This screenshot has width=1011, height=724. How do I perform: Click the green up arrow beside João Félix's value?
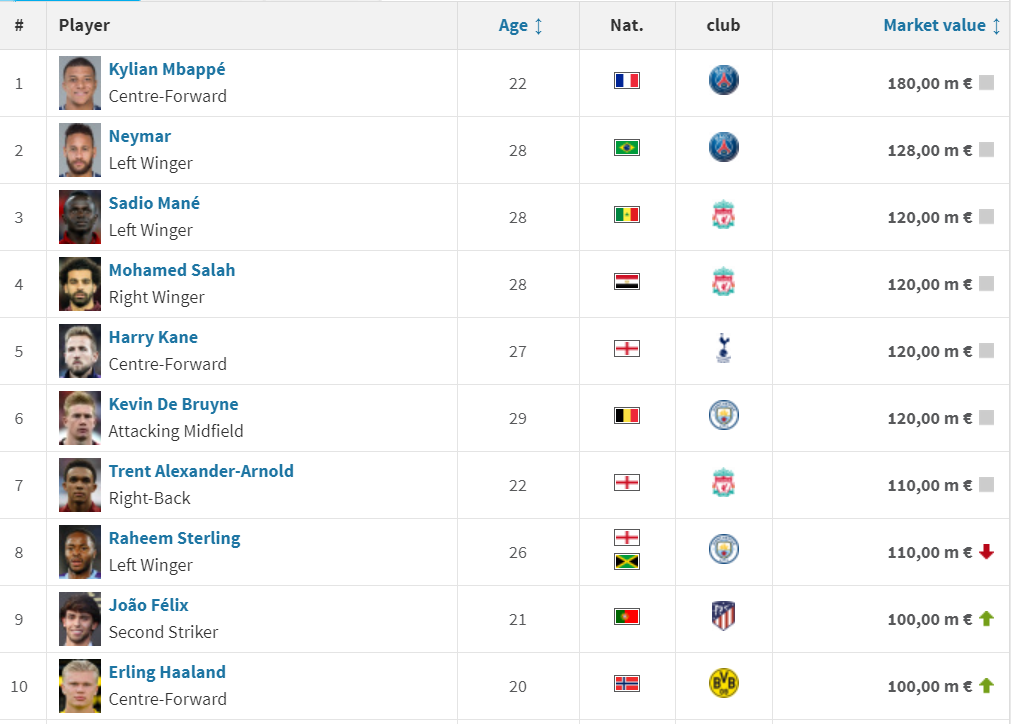(986, 618)
